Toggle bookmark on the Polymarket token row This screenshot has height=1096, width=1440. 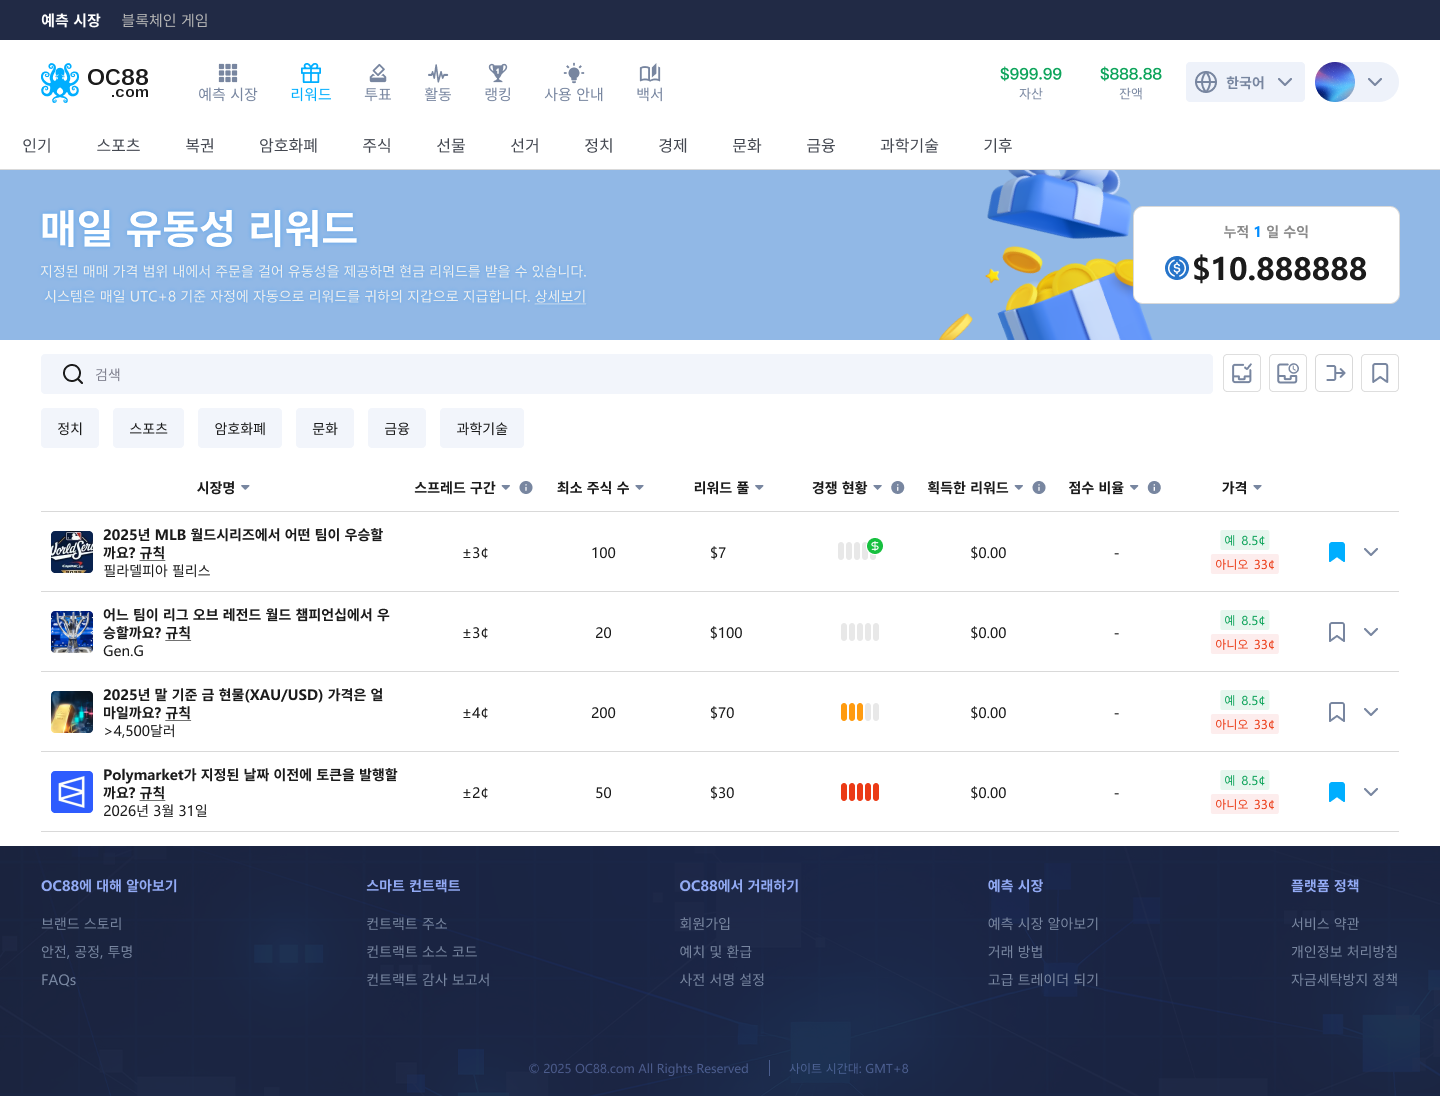coord(1336,792)
